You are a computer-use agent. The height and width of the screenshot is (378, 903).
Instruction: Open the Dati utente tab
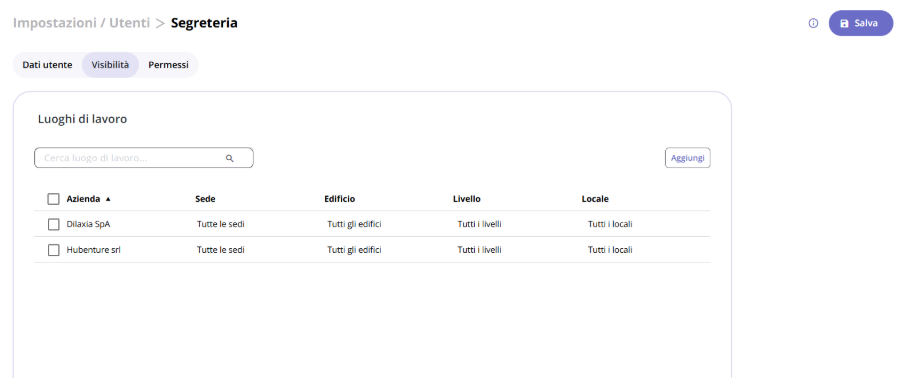(47, 65)
